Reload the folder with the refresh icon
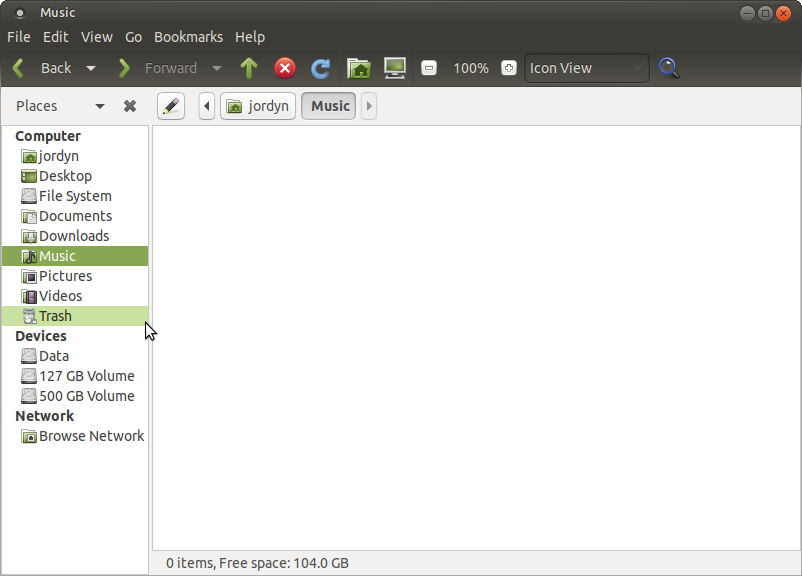The width and height of the screenshot is (802, 576). [x=320, y=68]
